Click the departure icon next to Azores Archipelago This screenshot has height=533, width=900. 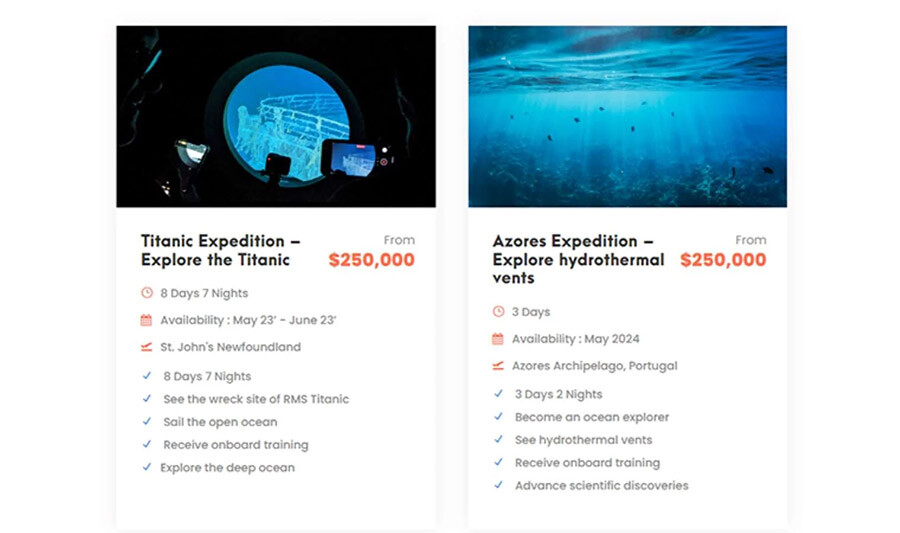pos(498,366)
